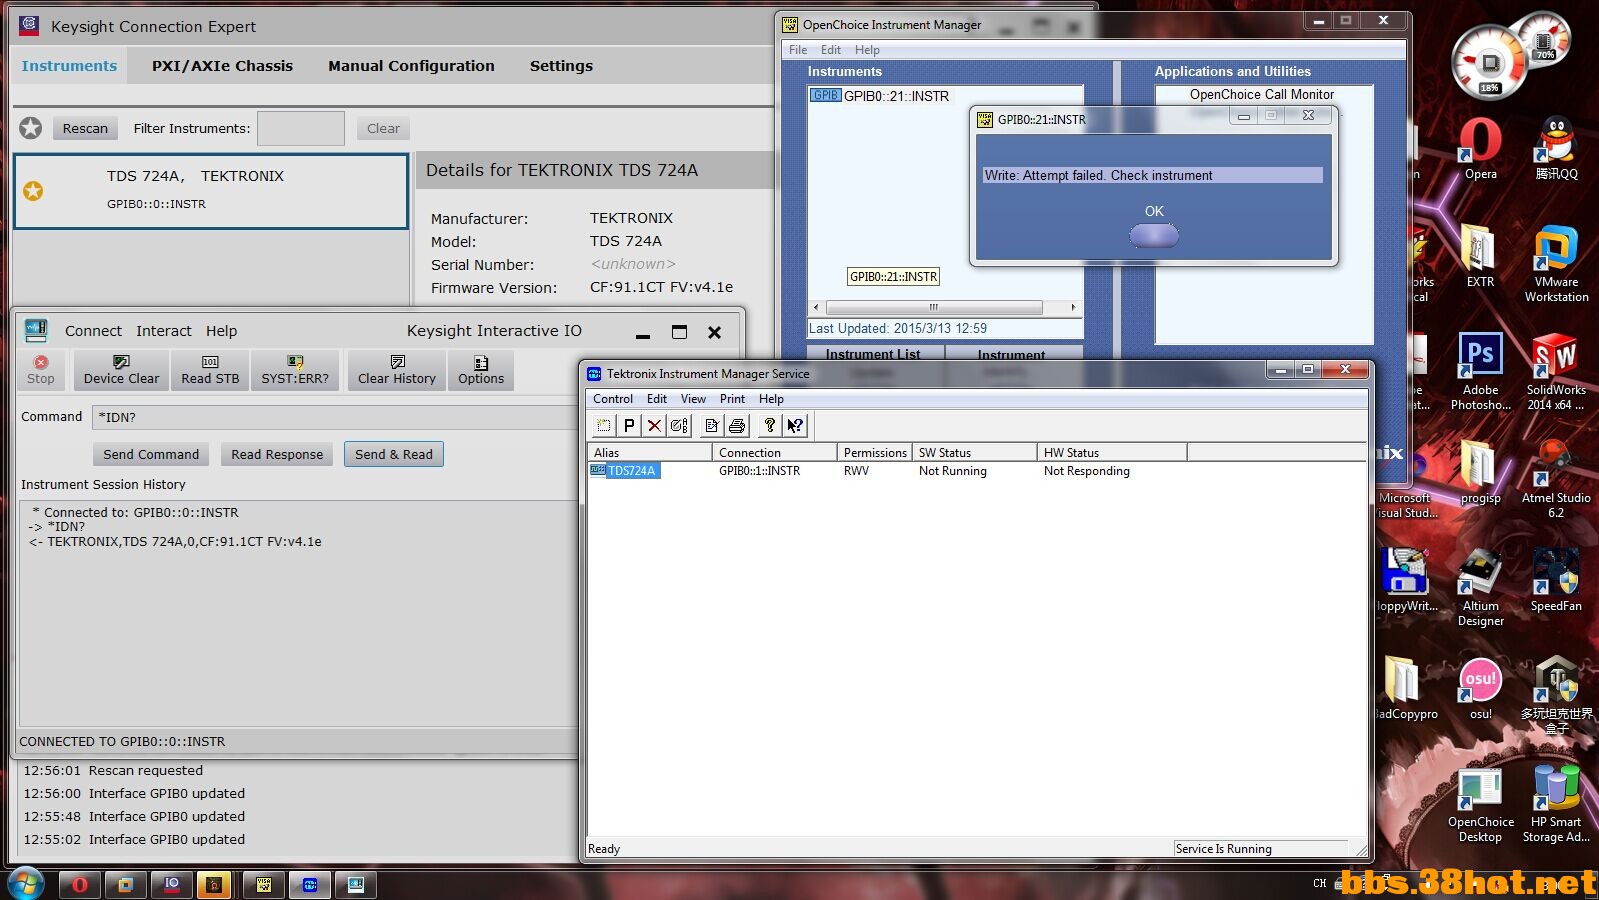Select TDS 724A TEKTRONIX instrument entry

coord(211,190)
